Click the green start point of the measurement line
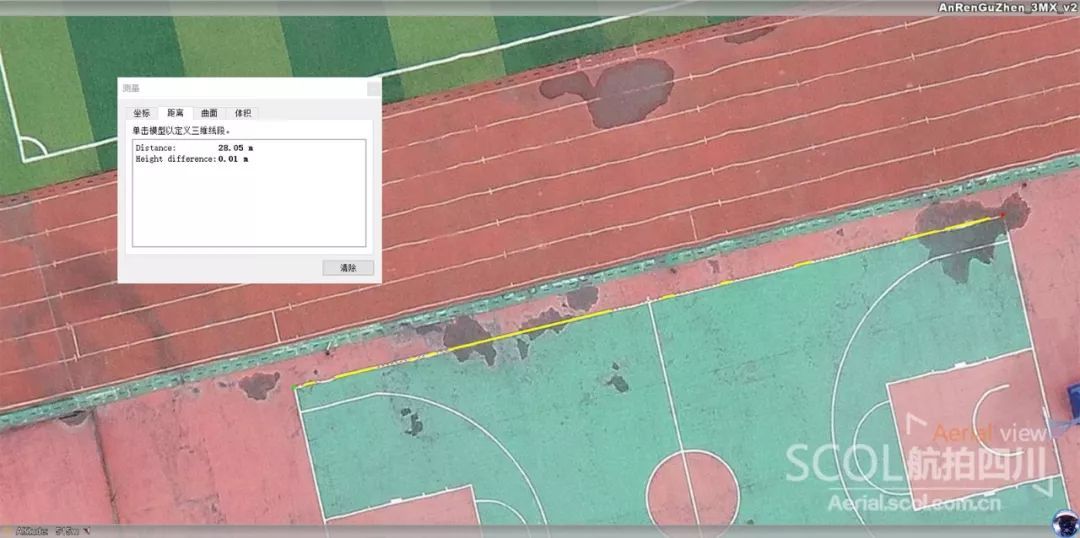The width and height of the screenshot is (1080, 538). click(296, 388)
